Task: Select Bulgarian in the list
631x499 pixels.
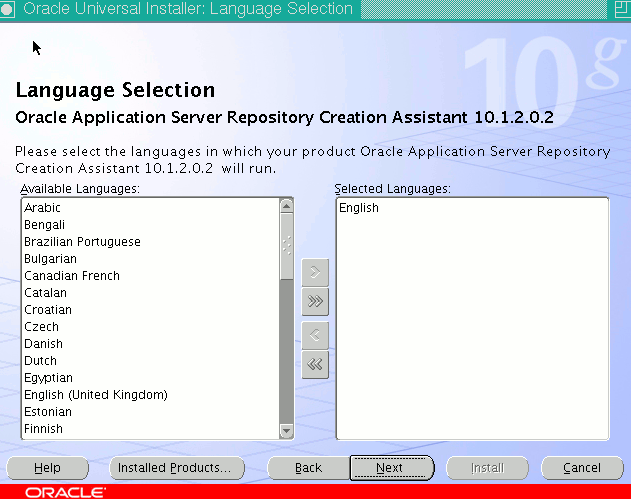Action: (151, 259)
